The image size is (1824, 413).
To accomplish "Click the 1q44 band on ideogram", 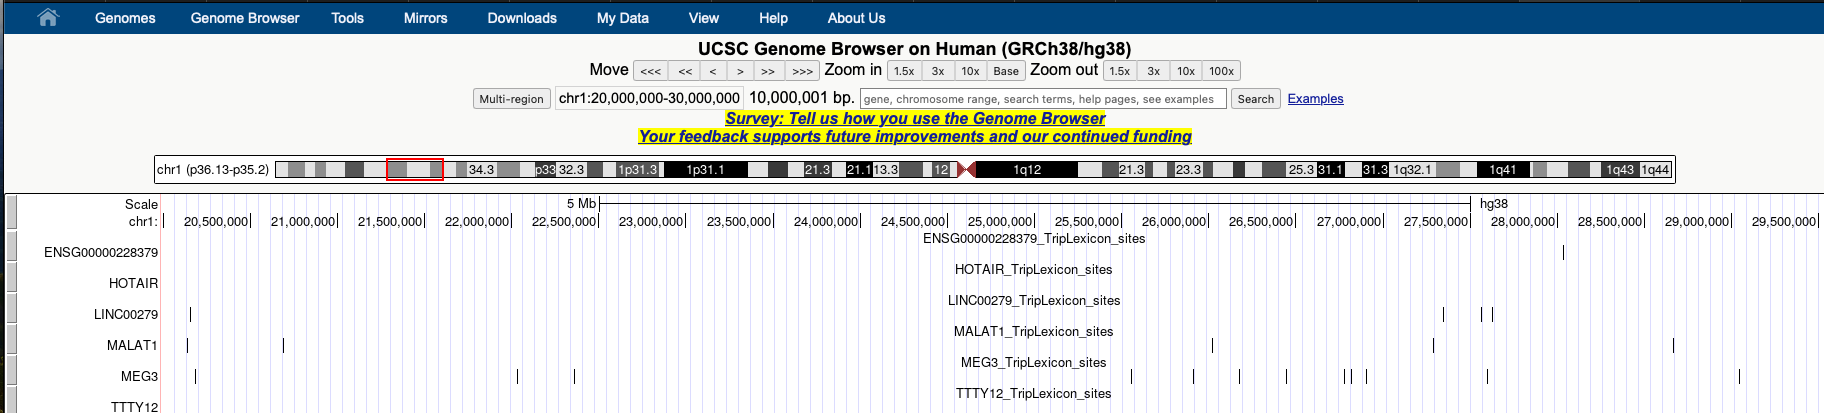I will [1655, 170].
